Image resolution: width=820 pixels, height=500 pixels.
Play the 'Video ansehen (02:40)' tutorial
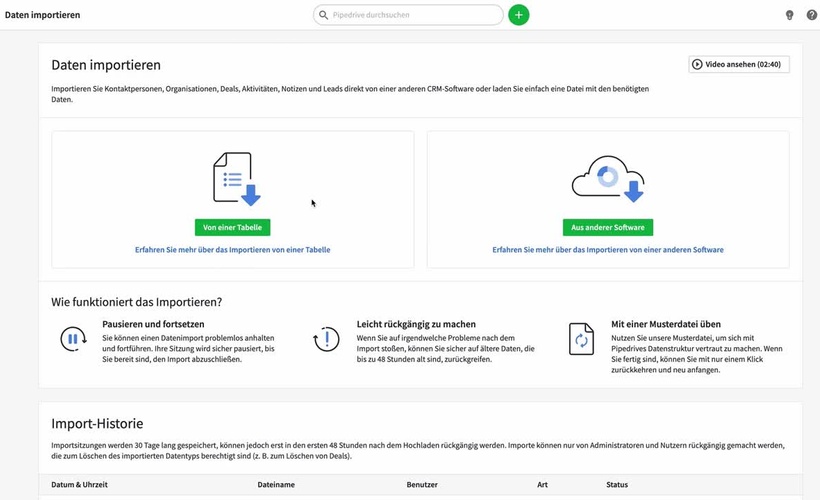pos(739,64)
